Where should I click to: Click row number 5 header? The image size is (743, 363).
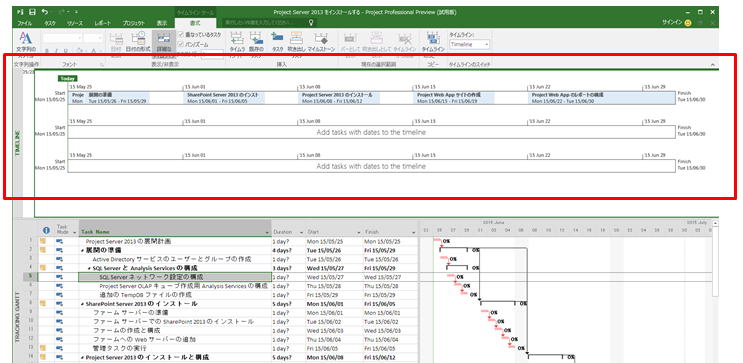coord(31,277)
